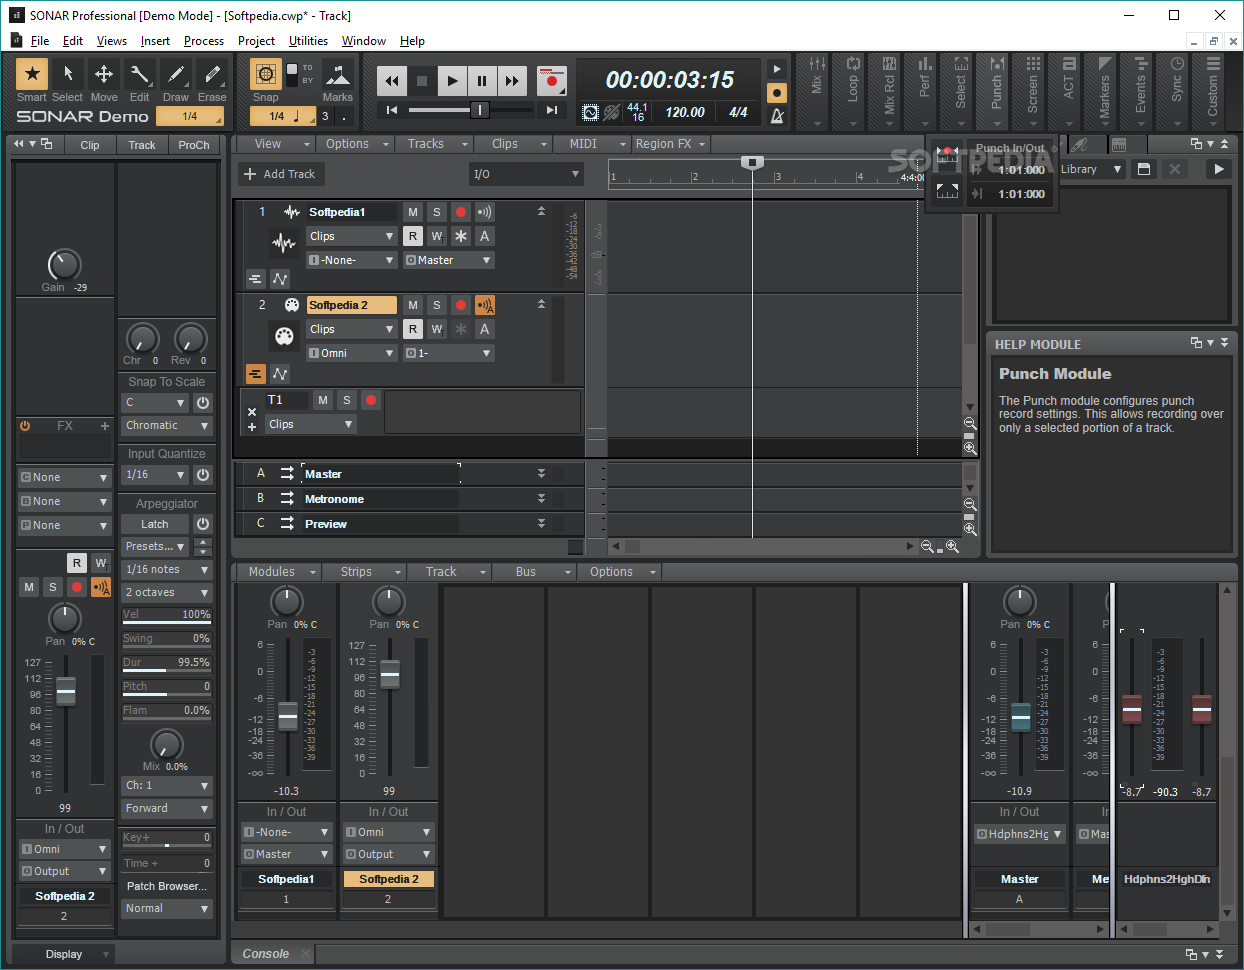Pause the transport
The height and width of the screenshot is (970, 1244).
[482, 81]
